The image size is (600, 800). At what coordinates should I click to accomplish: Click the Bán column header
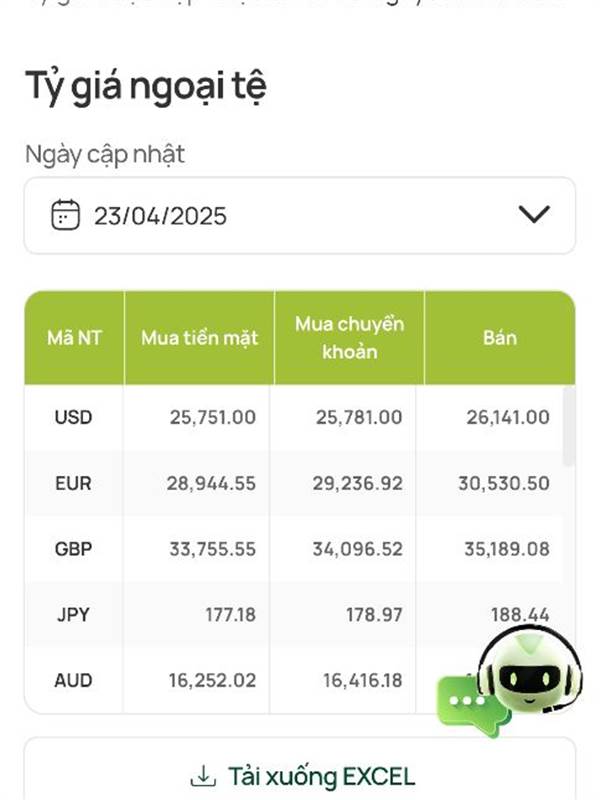click(x=500, y=338)
